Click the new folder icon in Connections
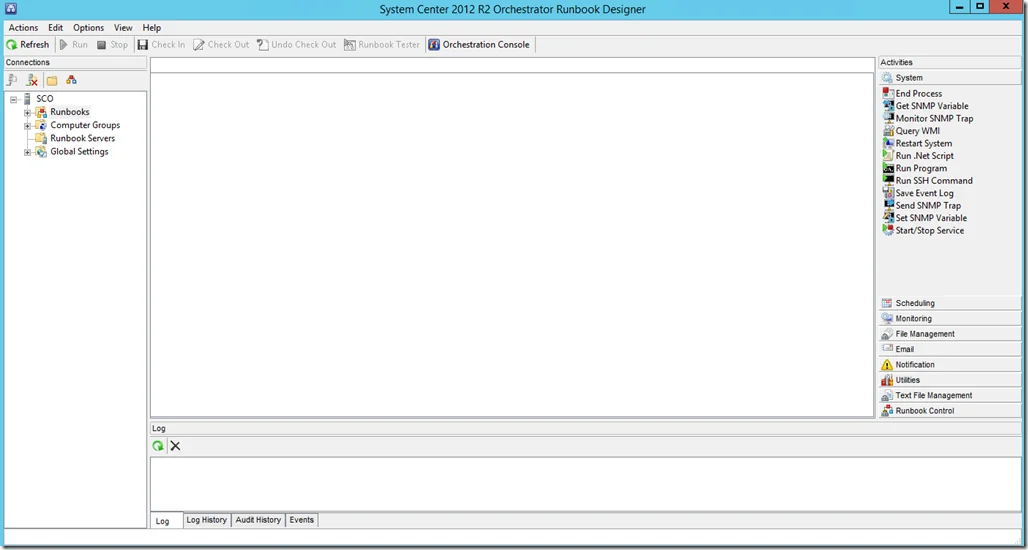Viewport: 1028px width, 550px height. click(52, 80)
